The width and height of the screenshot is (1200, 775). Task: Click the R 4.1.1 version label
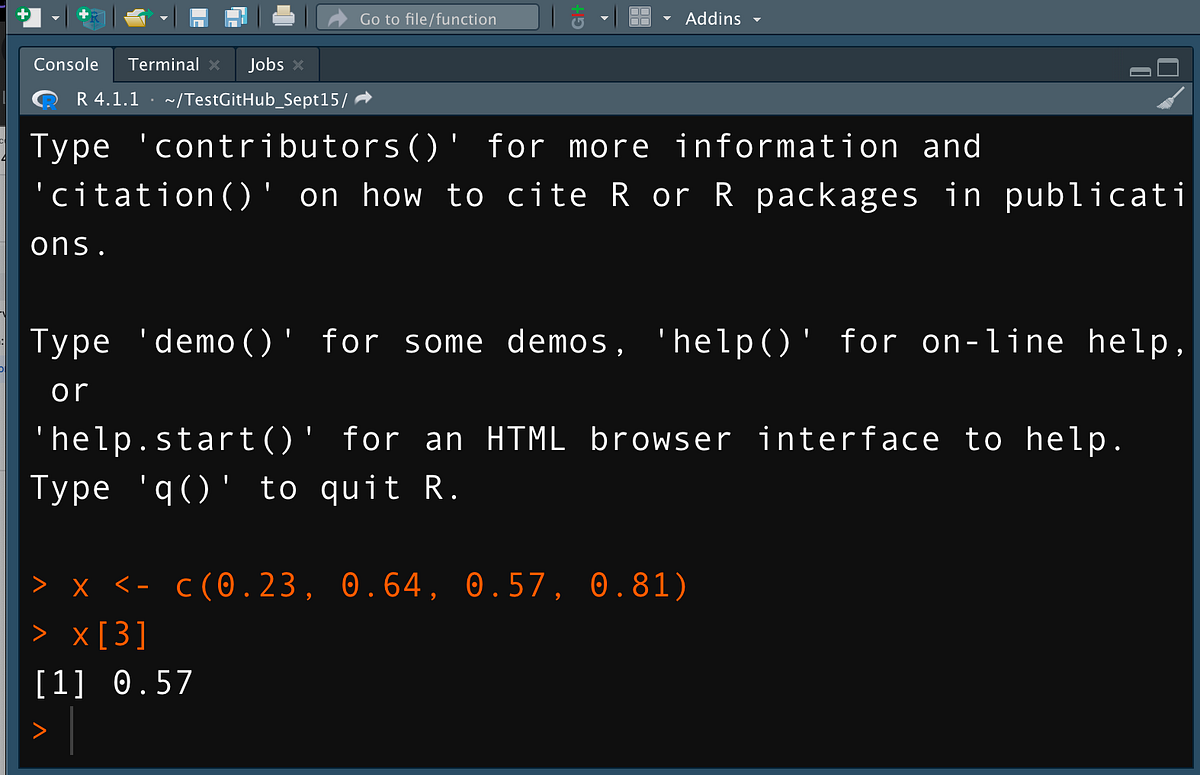(x=107, y=98)
